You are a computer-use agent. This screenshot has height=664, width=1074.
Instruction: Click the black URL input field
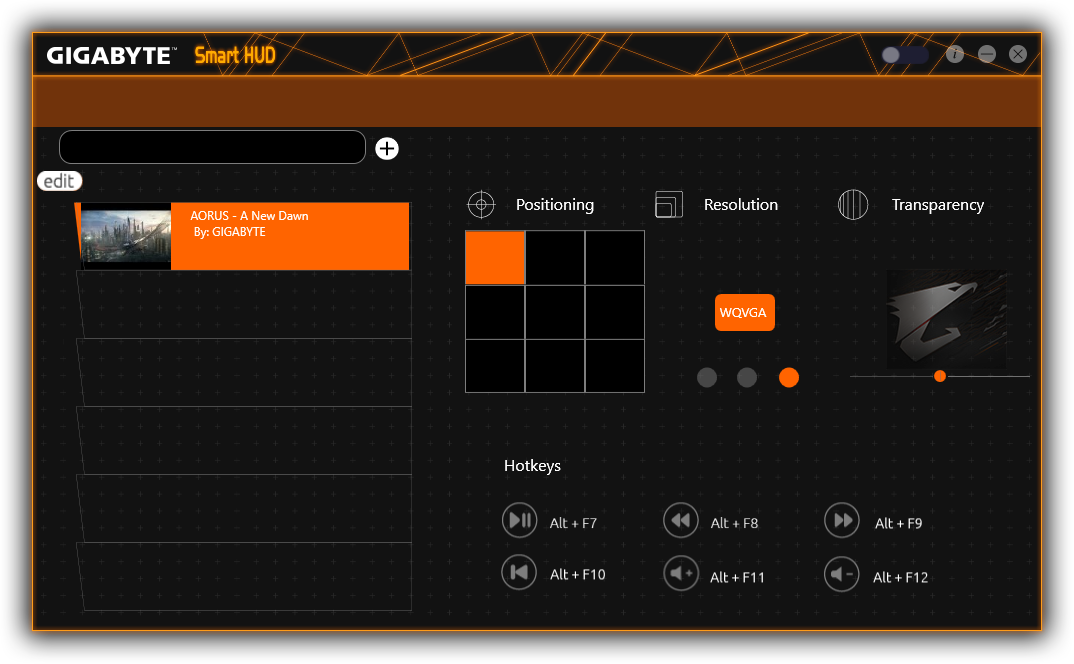click(212, 147)
